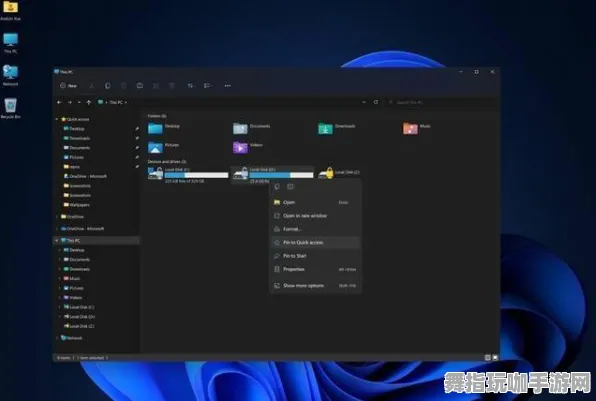
Task: Click the Delete trash icon in the toolbar
Action: [x=172, y=86]
